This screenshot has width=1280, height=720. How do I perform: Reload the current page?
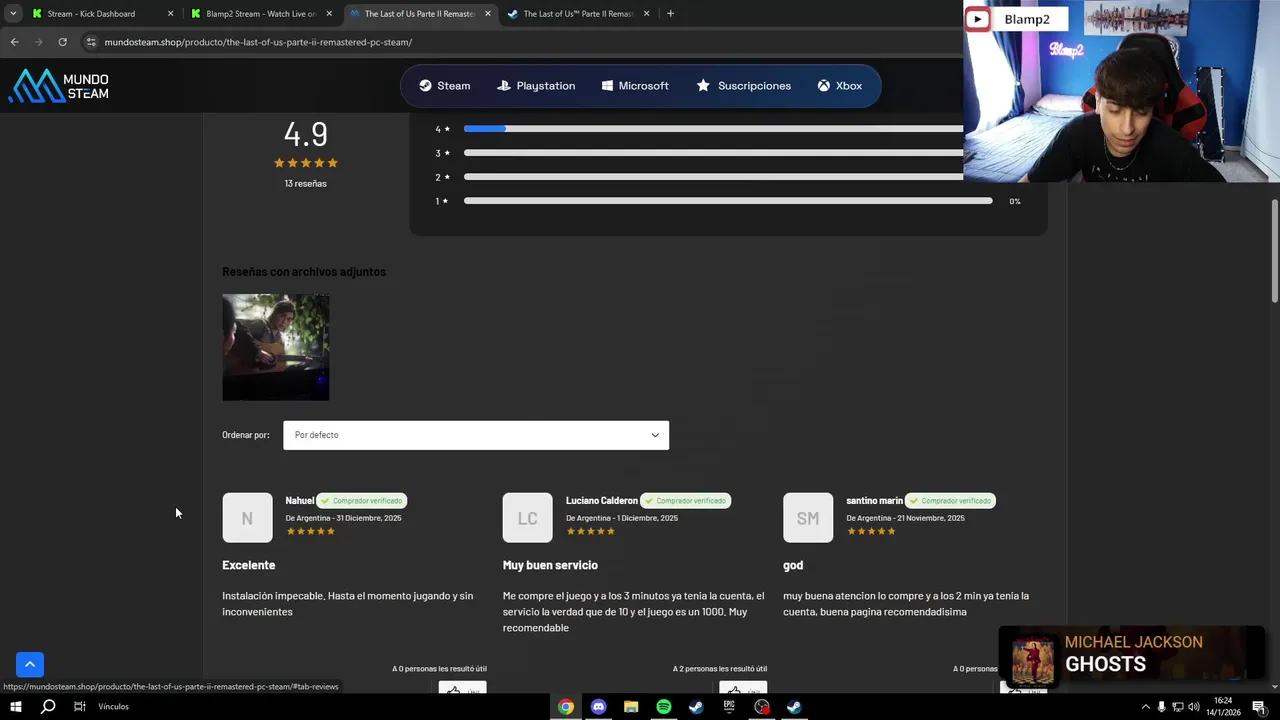[62, 42]
